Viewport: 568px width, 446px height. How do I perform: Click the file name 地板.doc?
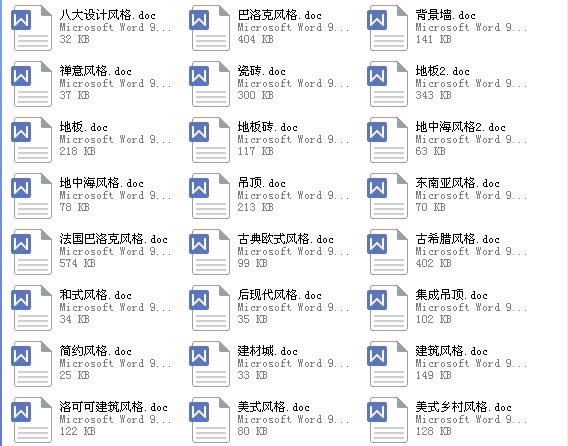pyautogui.click(x=84, y=127)
